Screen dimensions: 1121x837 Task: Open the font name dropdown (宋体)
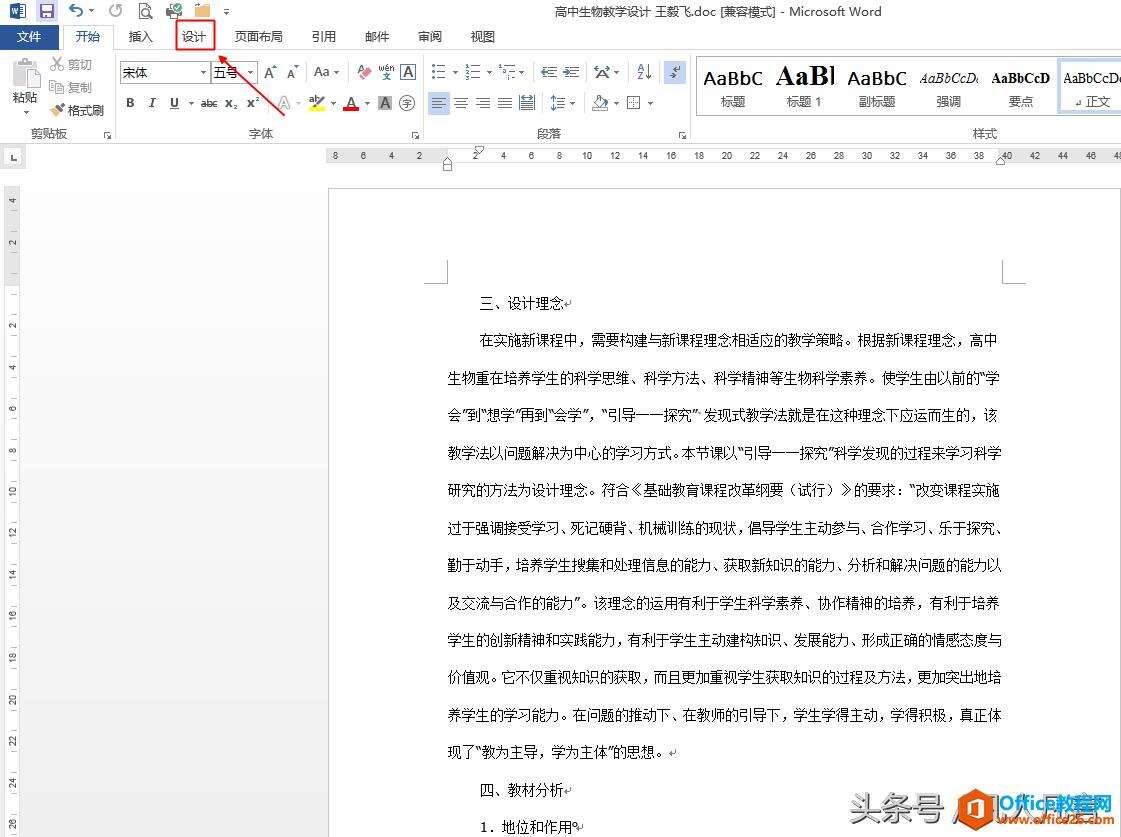203,72
